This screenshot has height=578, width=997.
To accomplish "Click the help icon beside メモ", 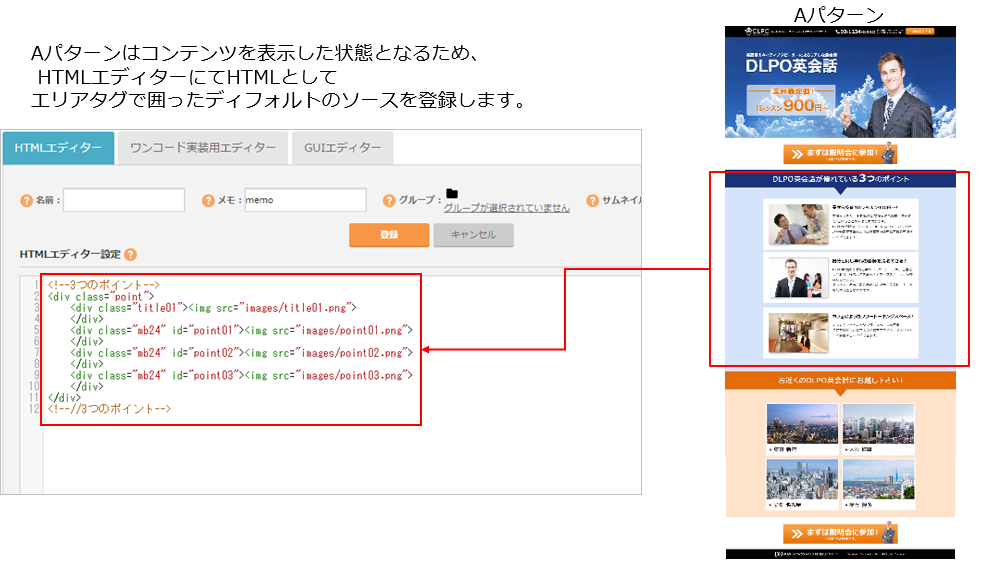I will (x=208, y=200).
